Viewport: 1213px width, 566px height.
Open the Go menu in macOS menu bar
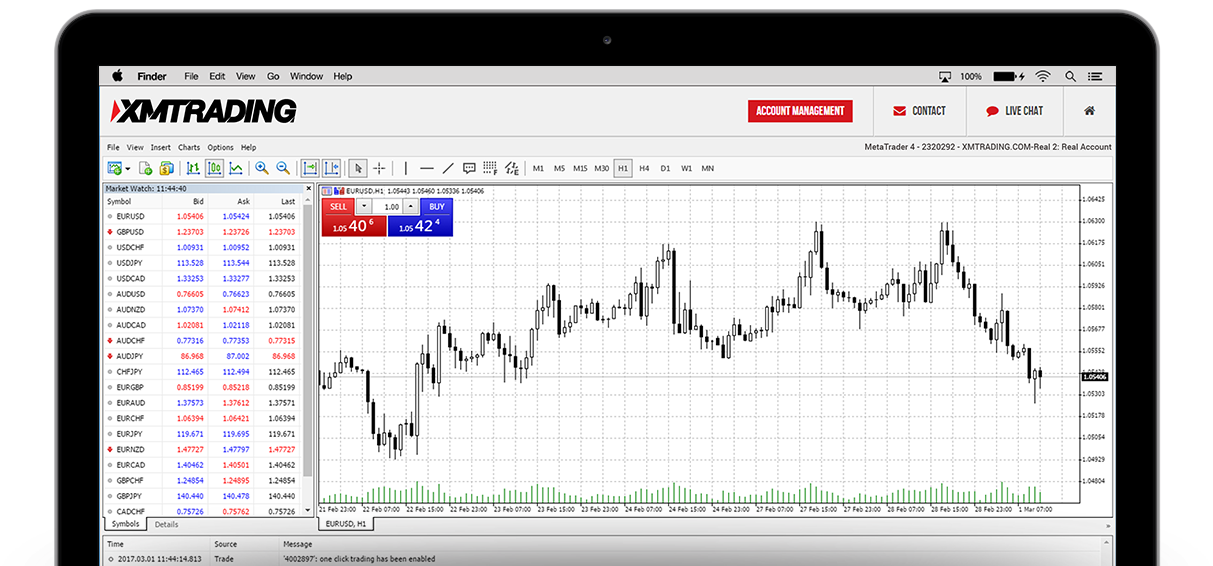click(x=273, y=76)
